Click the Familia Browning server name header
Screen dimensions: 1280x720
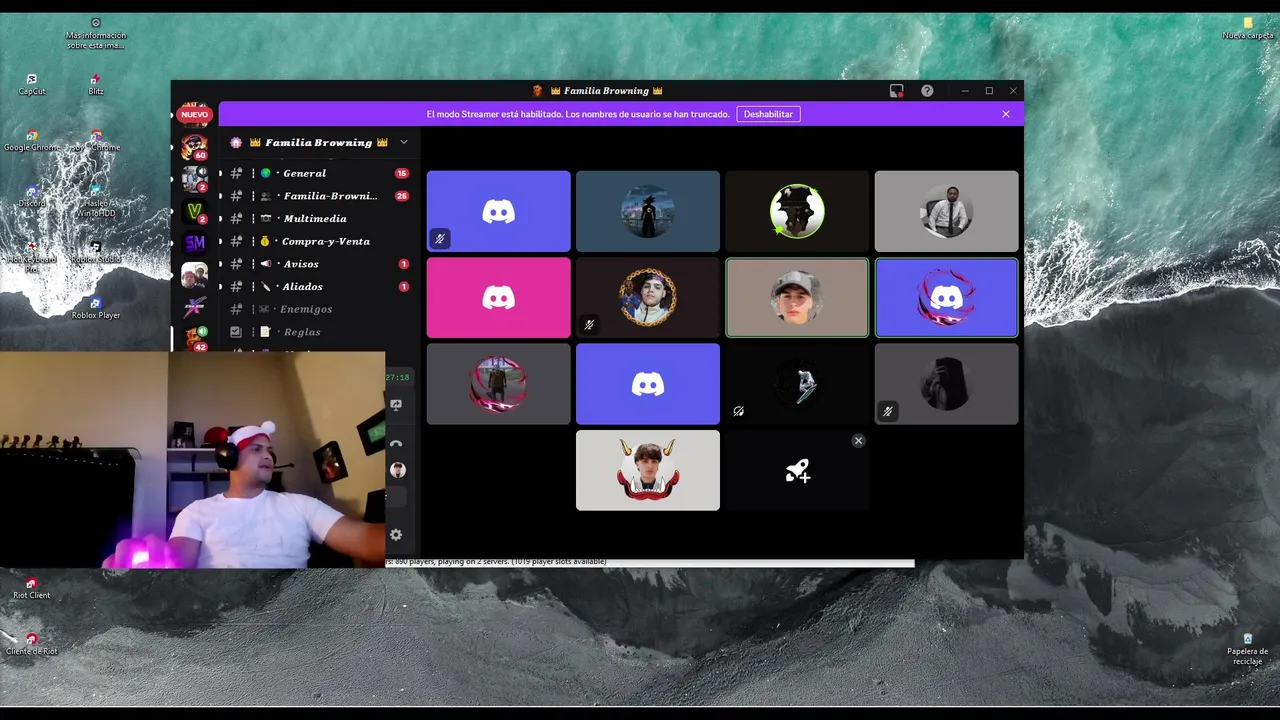click(x=318, y=142)
